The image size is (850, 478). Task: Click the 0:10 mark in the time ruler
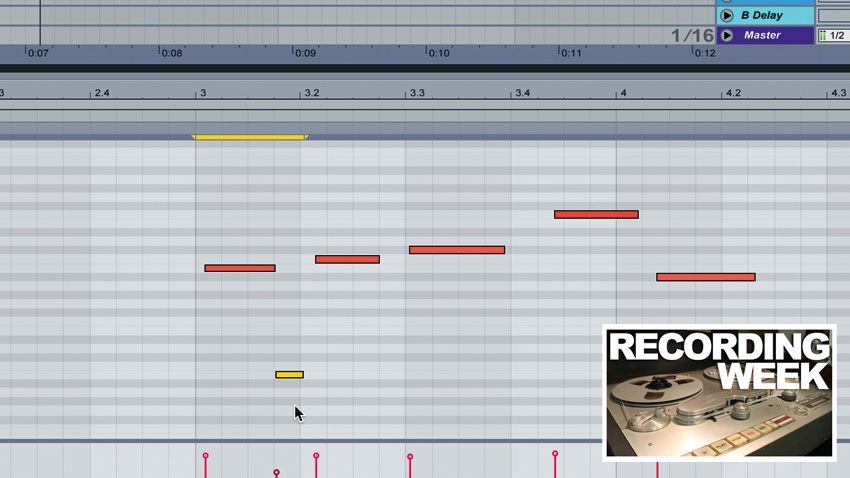pyautogui.click(x=438, y=52)
